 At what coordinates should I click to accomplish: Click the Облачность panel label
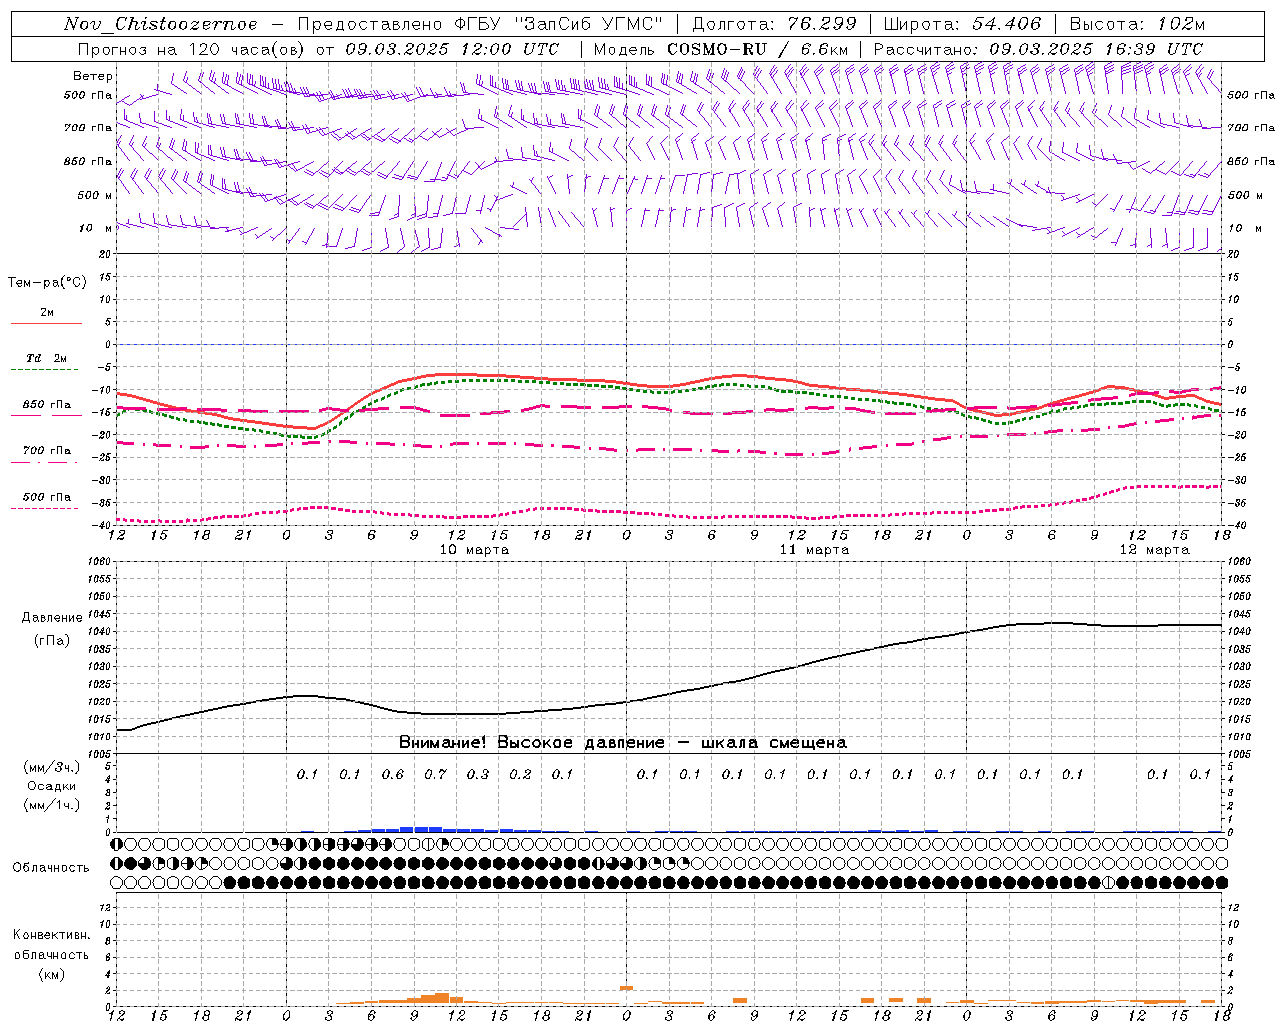pos(51,868)
